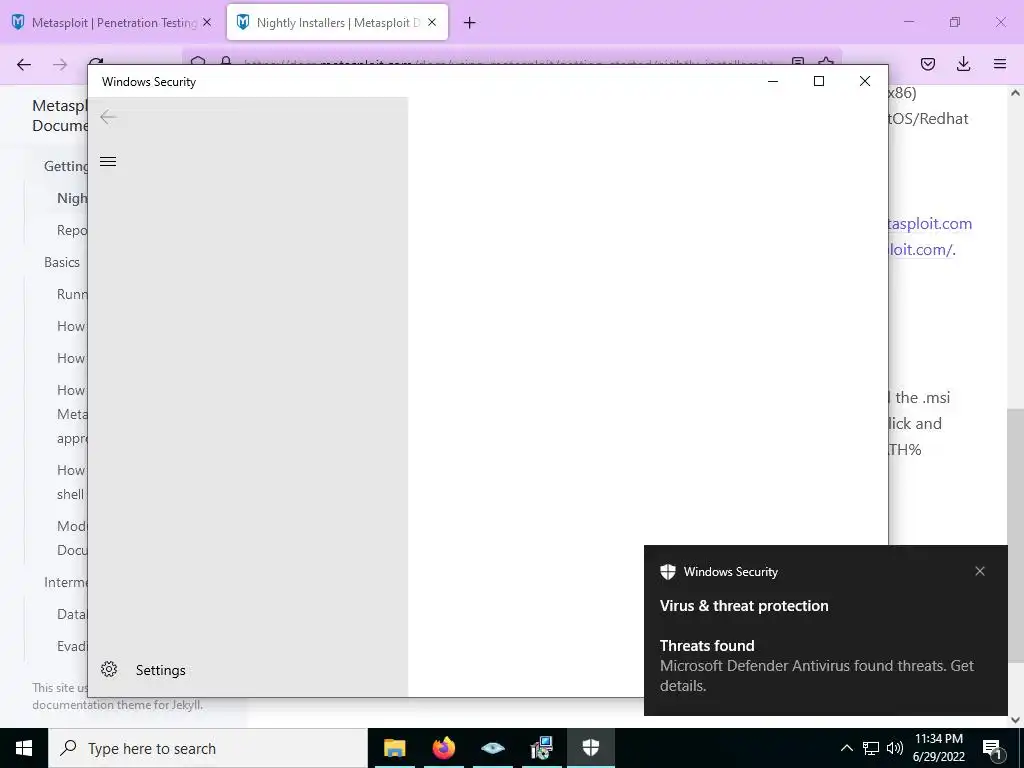Image resolution: width=1024 pixels, height=768 pixels.
Task: Click the back arrow in Windows Security
Action: click(108, 118)
